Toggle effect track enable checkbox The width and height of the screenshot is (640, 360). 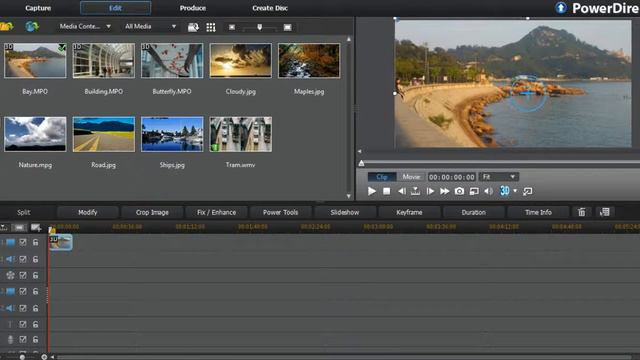(23, 275)
